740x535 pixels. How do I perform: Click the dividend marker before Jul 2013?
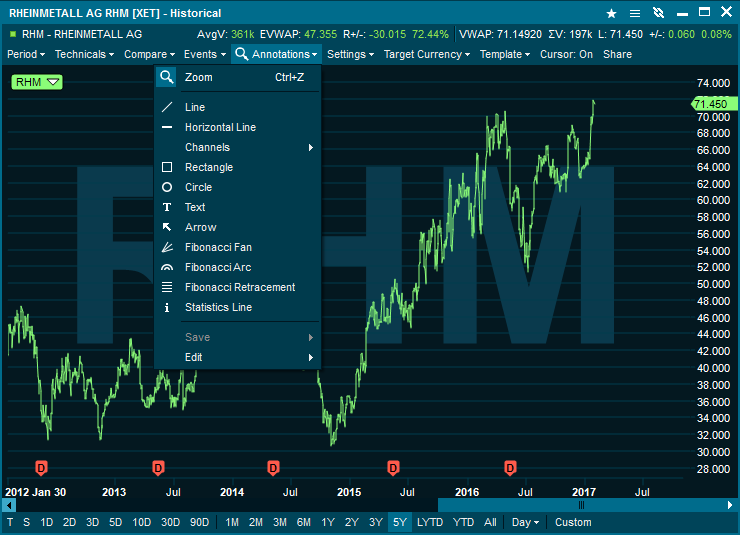click(158, 468)
